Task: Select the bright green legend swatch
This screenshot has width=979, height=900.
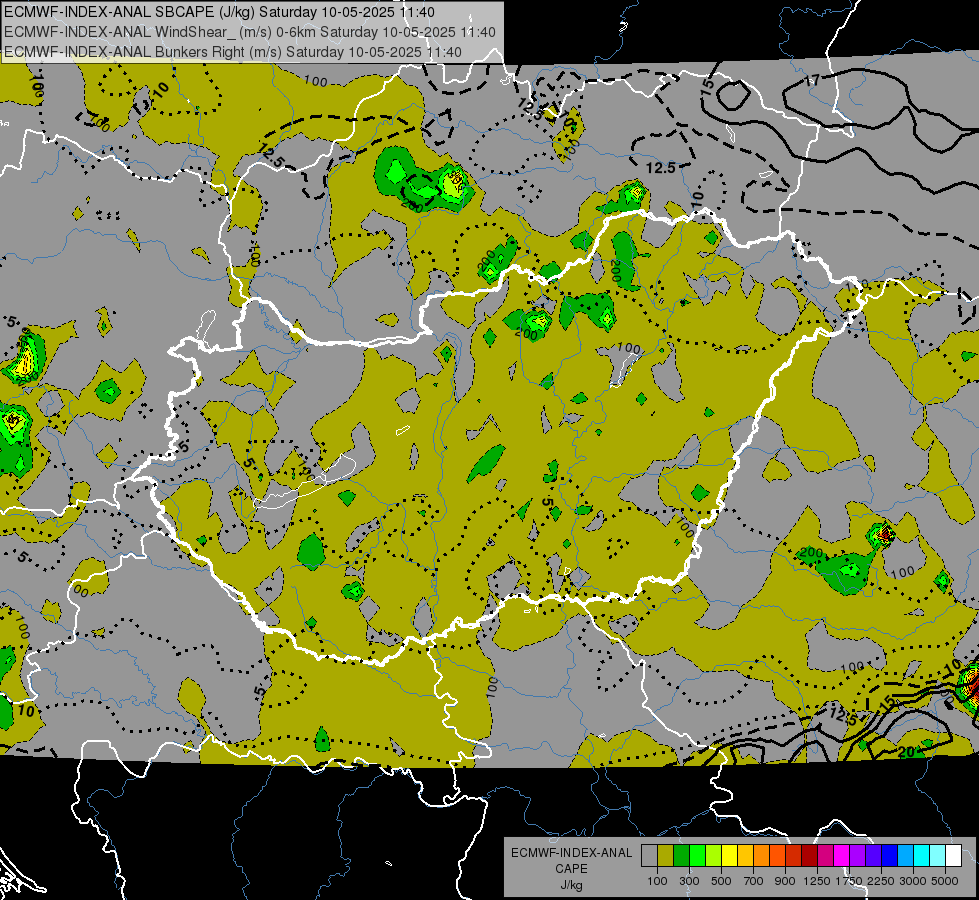Action: tap(697, 855)
